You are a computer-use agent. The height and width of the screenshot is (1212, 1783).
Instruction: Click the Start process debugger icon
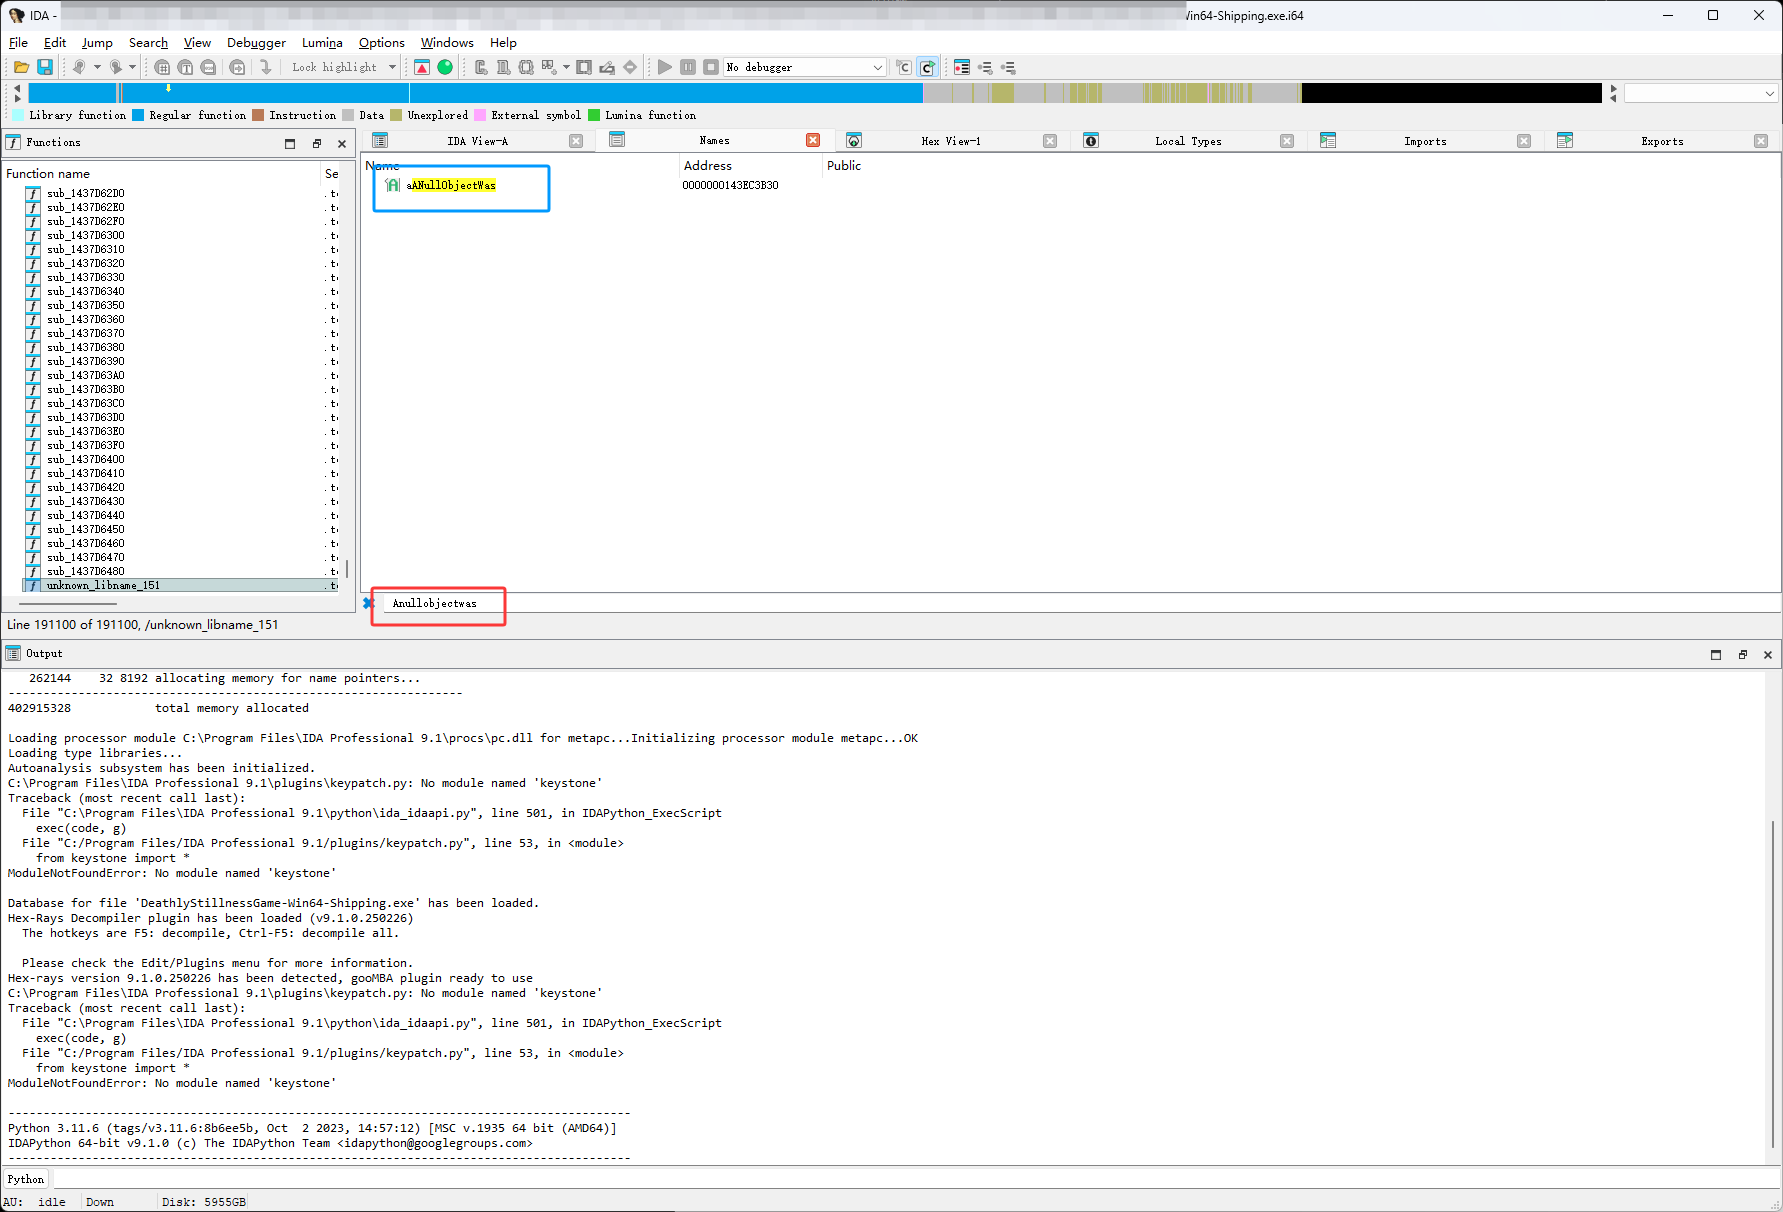click(664, 67)
